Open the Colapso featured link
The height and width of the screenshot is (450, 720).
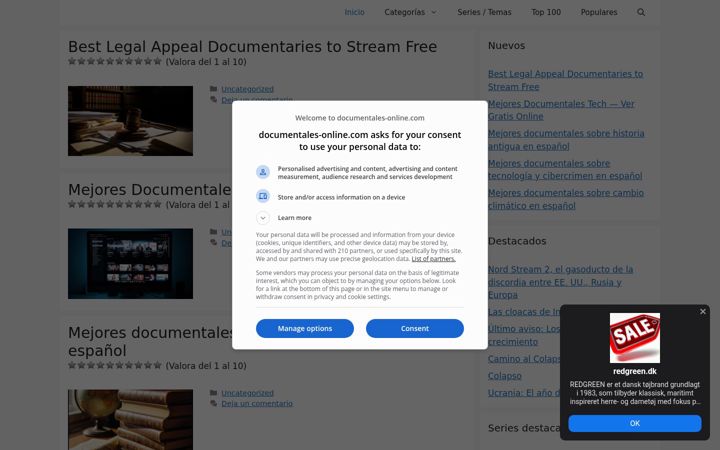505,376
